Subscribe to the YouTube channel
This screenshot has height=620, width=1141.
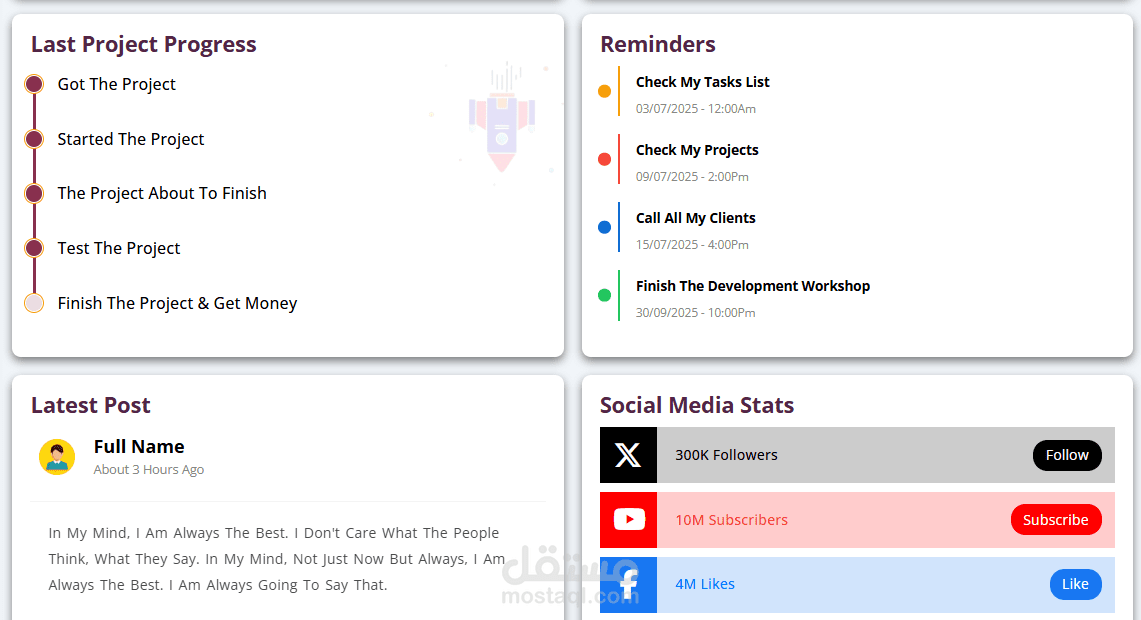(1056, 520)
